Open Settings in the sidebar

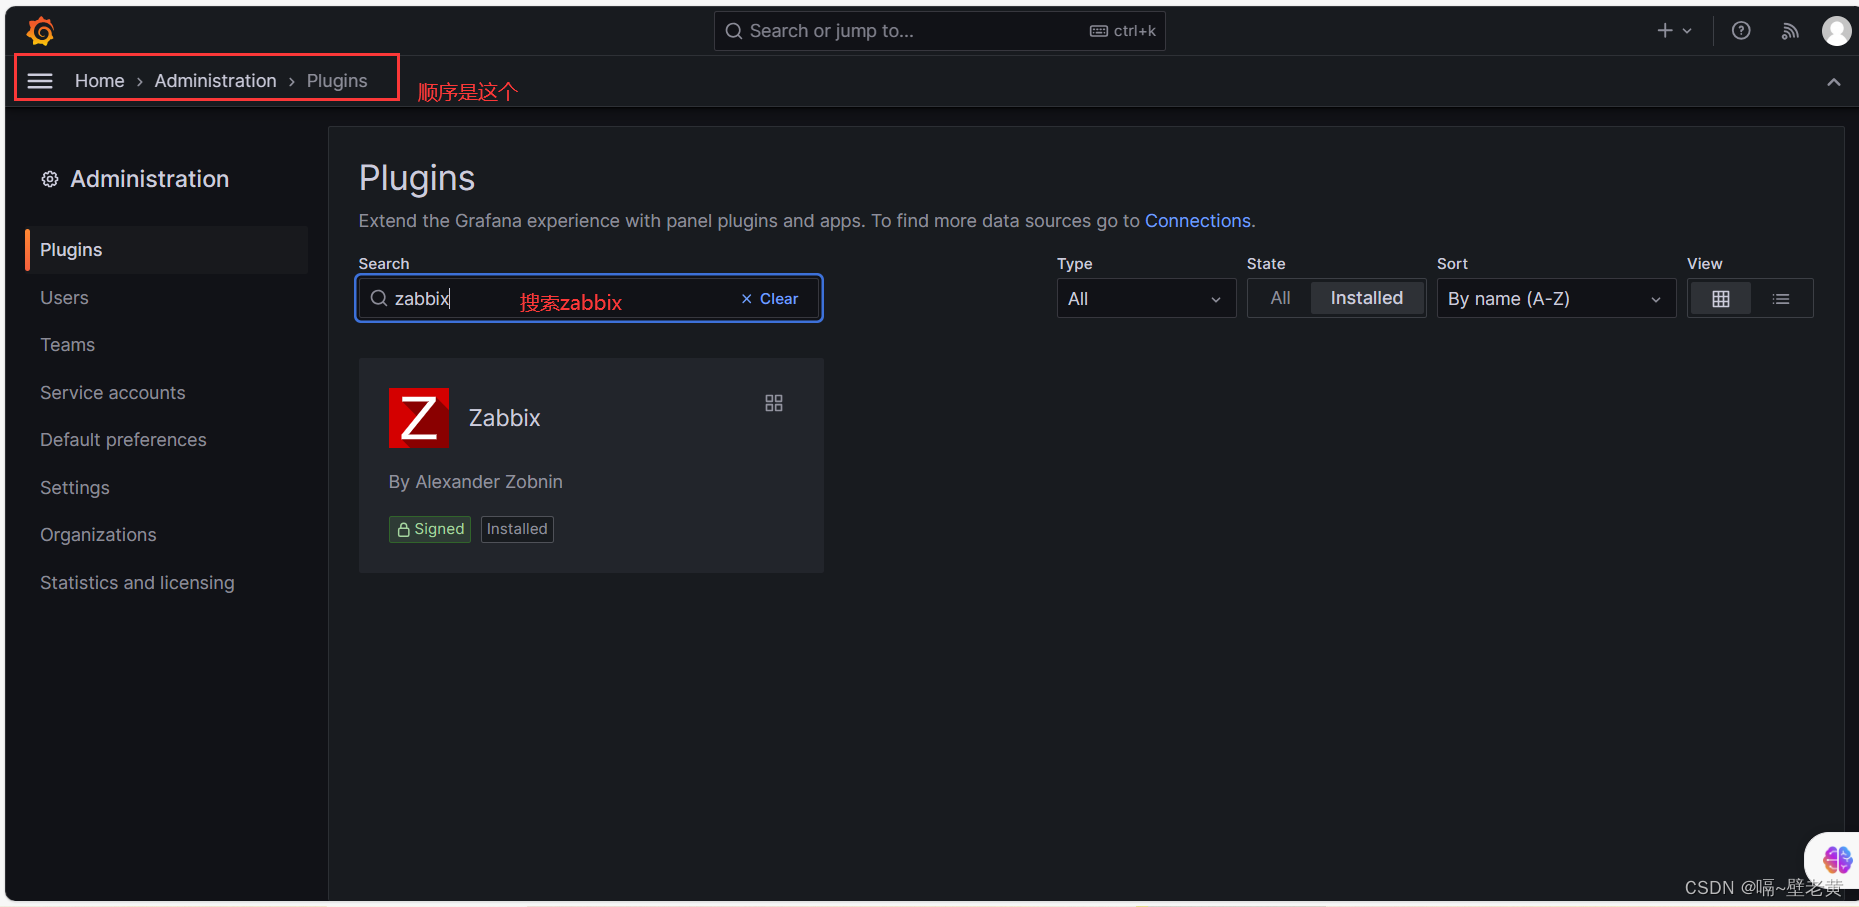point(74,488)
